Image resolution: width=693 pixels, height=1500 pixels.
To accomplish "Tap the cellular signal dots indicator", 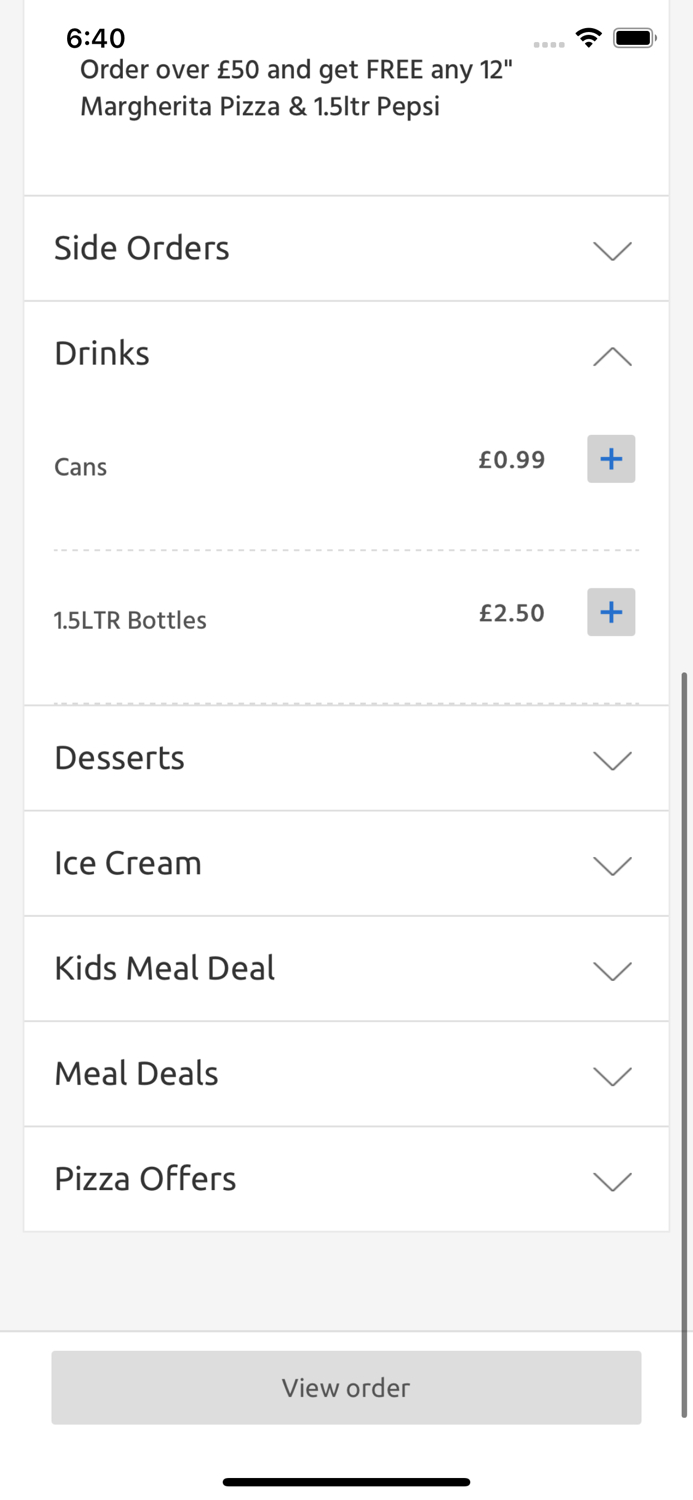I will pos(549,43).
